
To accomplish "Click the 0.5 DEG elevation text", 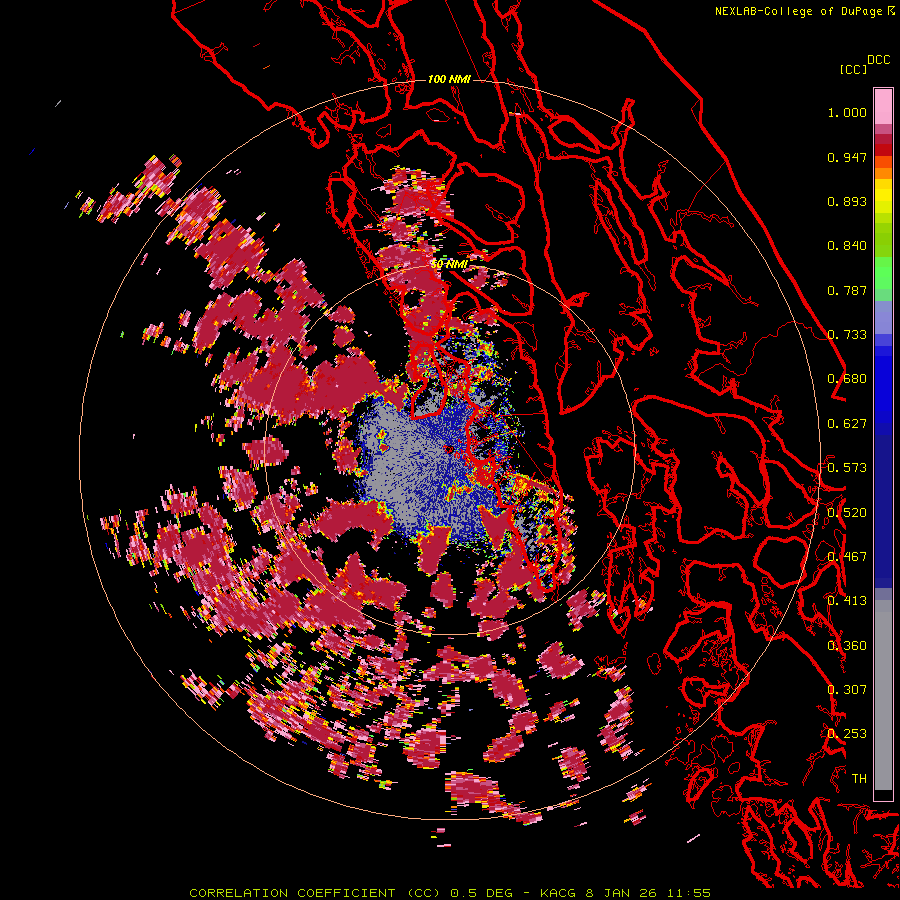I will click(480, 893).
